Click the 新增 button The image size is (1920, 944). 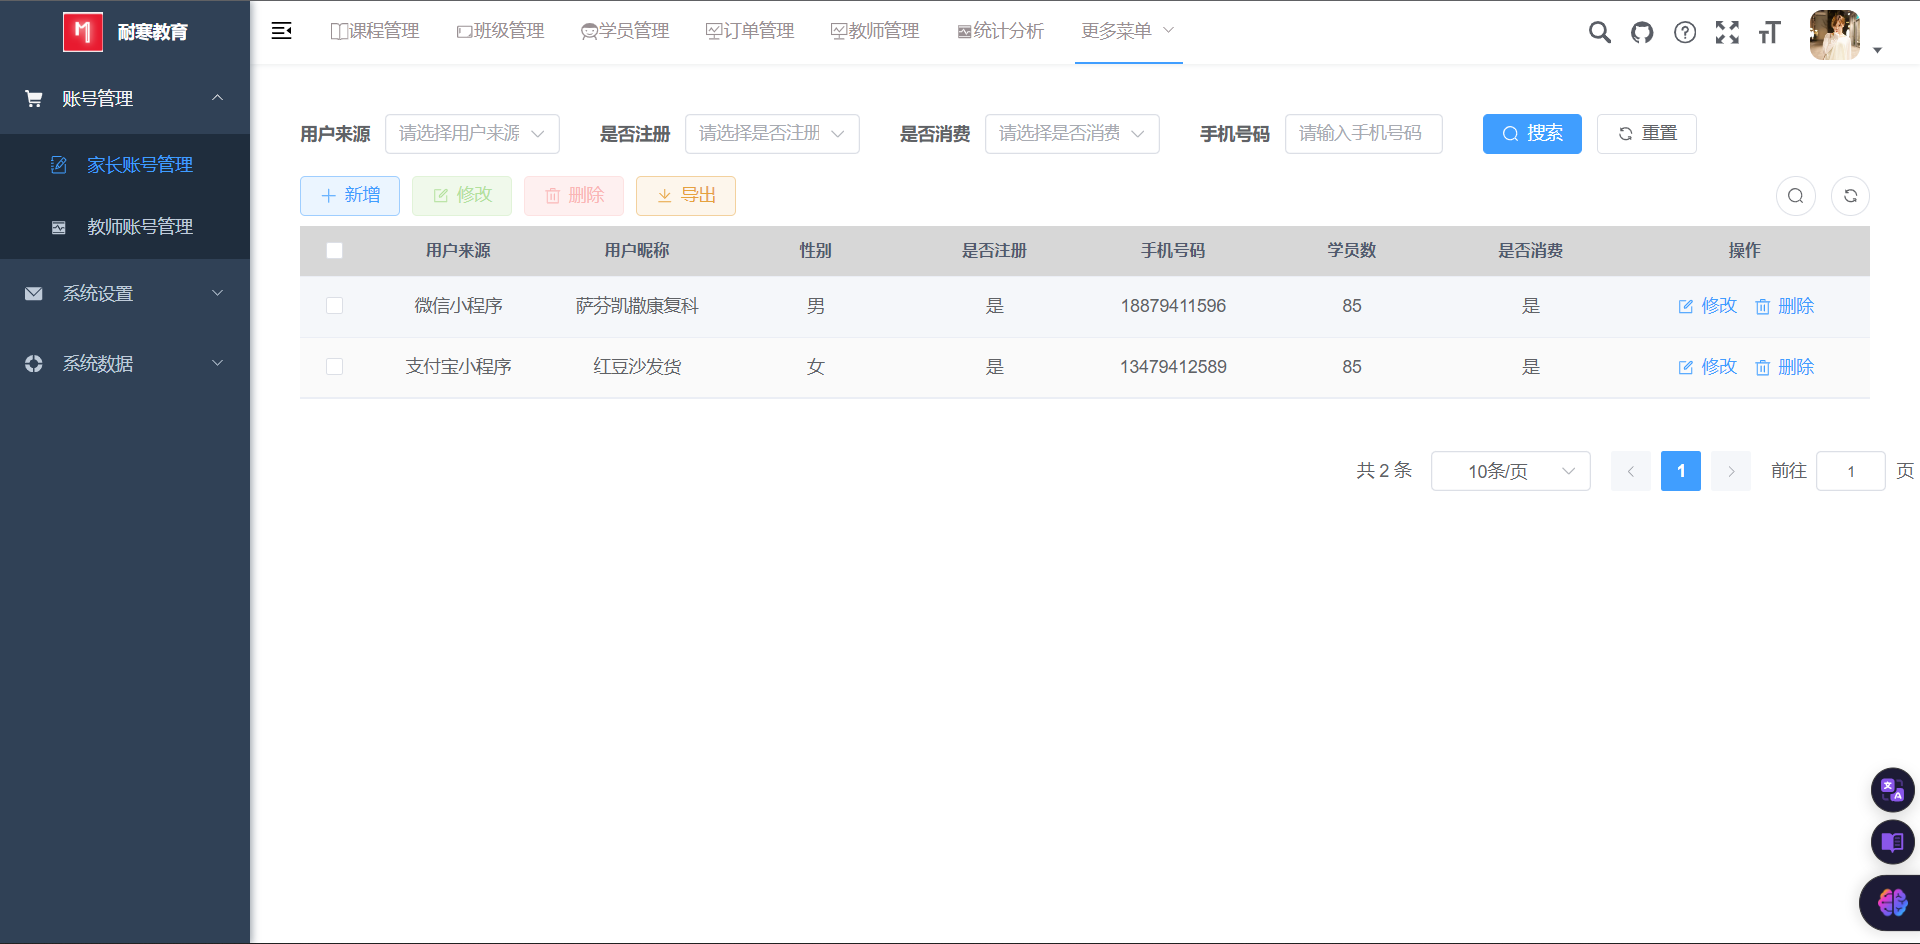click(x=350, y=196)
